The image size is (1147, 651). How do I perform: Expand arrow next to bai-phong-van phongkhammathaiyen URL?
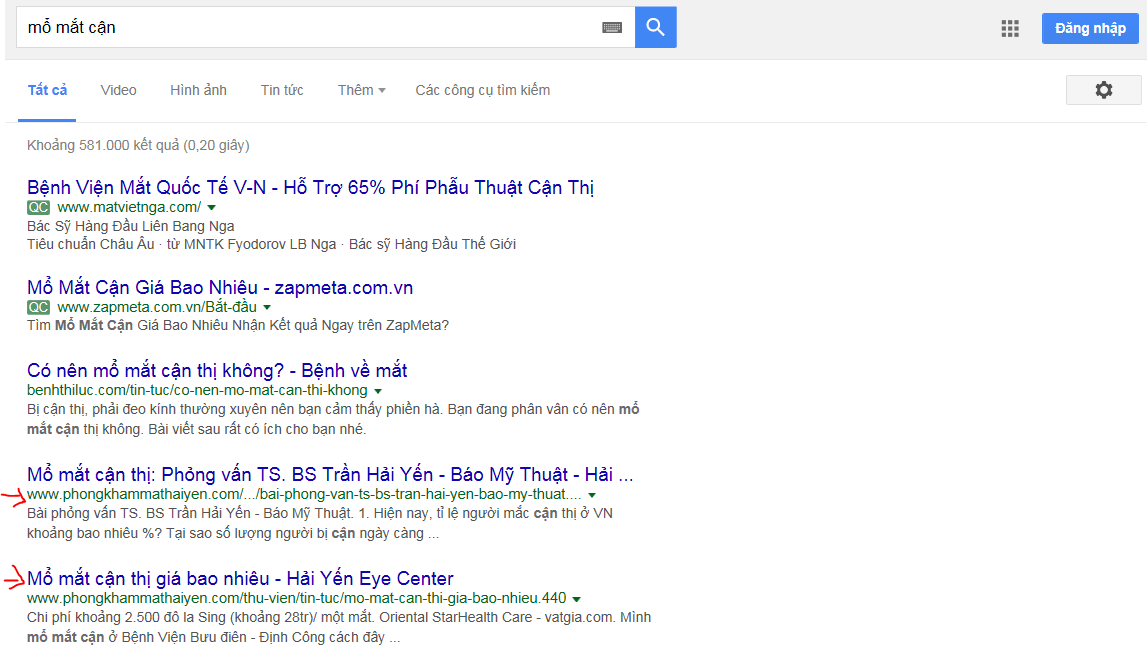(592, 495)
